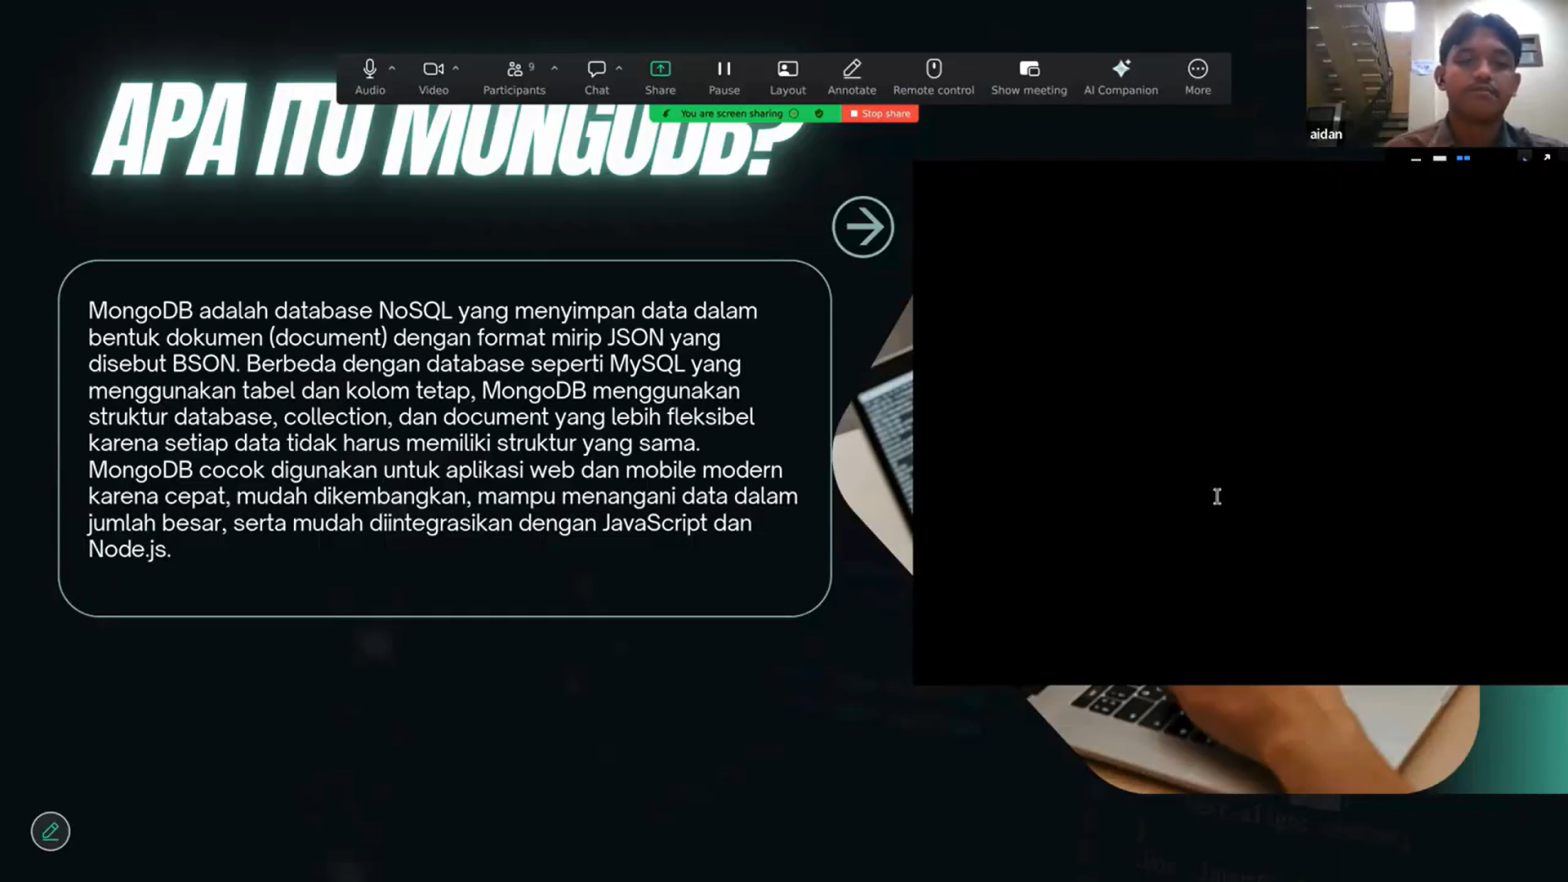Screen dimensions: 1568x882
Task: Open the AI Companion
Action: click(1121, 70)
